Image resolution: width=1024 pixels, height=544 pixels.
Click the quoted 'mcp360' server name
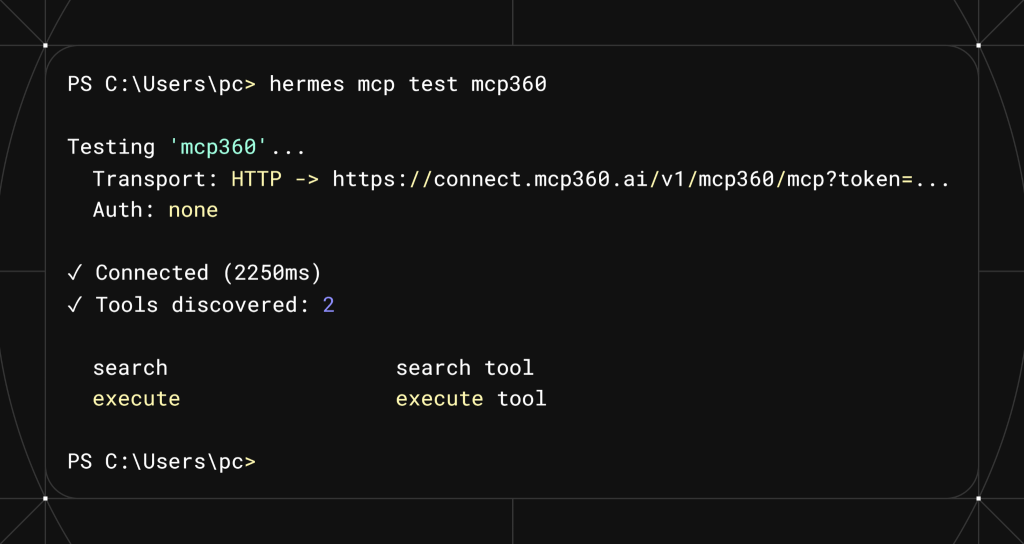(x=218, y=147)
